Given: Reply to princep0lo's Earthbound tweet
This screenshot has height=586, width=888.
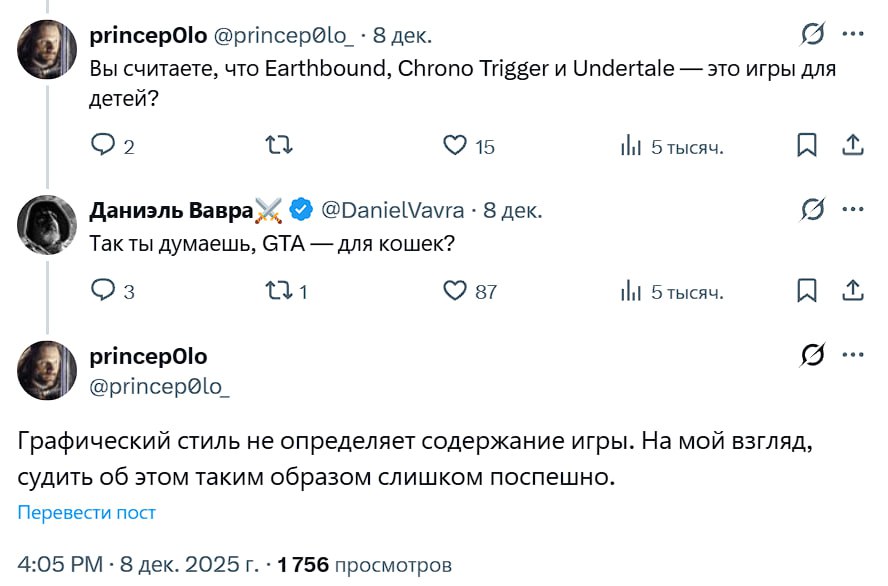Looking at the screenshot, I should click(x=105, y=146).
